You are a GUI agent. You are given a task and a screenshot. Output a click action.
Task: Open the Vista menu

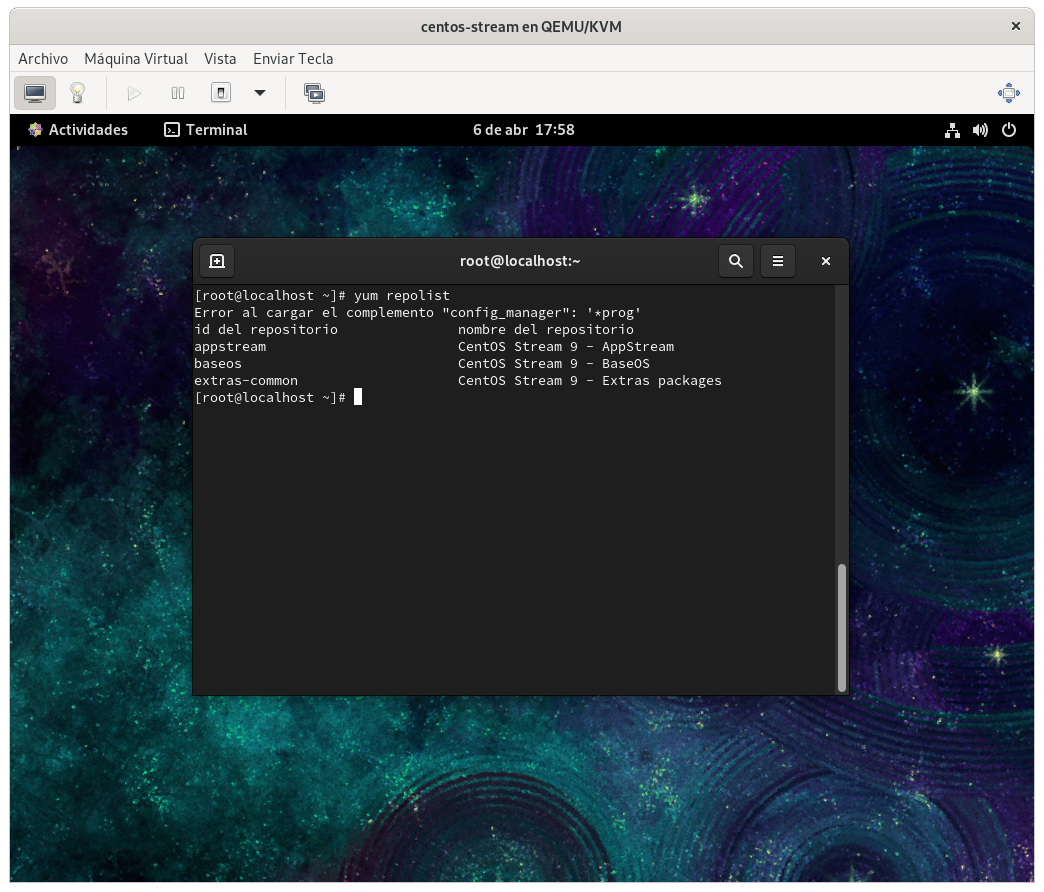[x=220, y=59]
